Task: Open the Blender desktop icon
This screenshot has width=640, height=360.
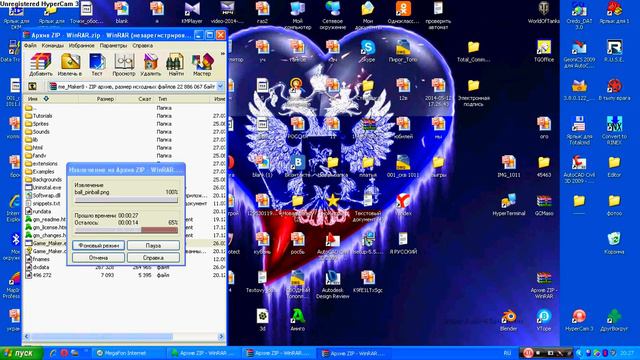Action: pos(509,320)
